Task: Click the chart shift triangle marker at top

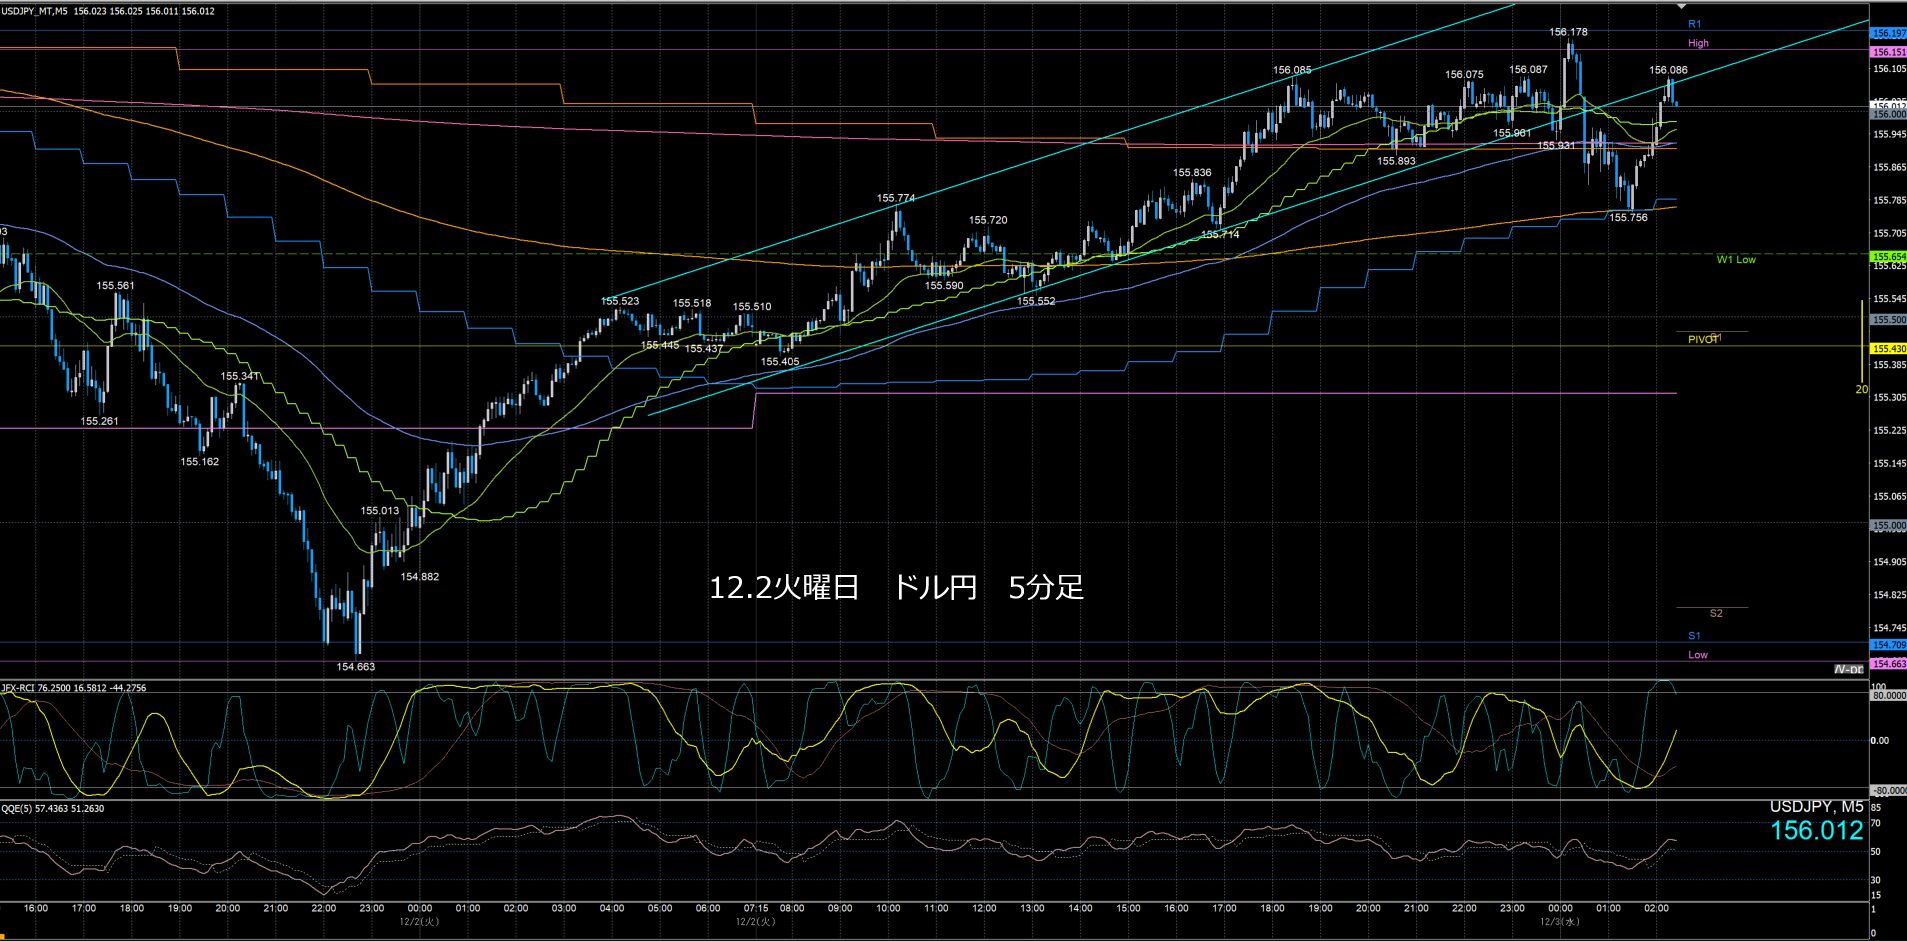Action: point(1681,7)
